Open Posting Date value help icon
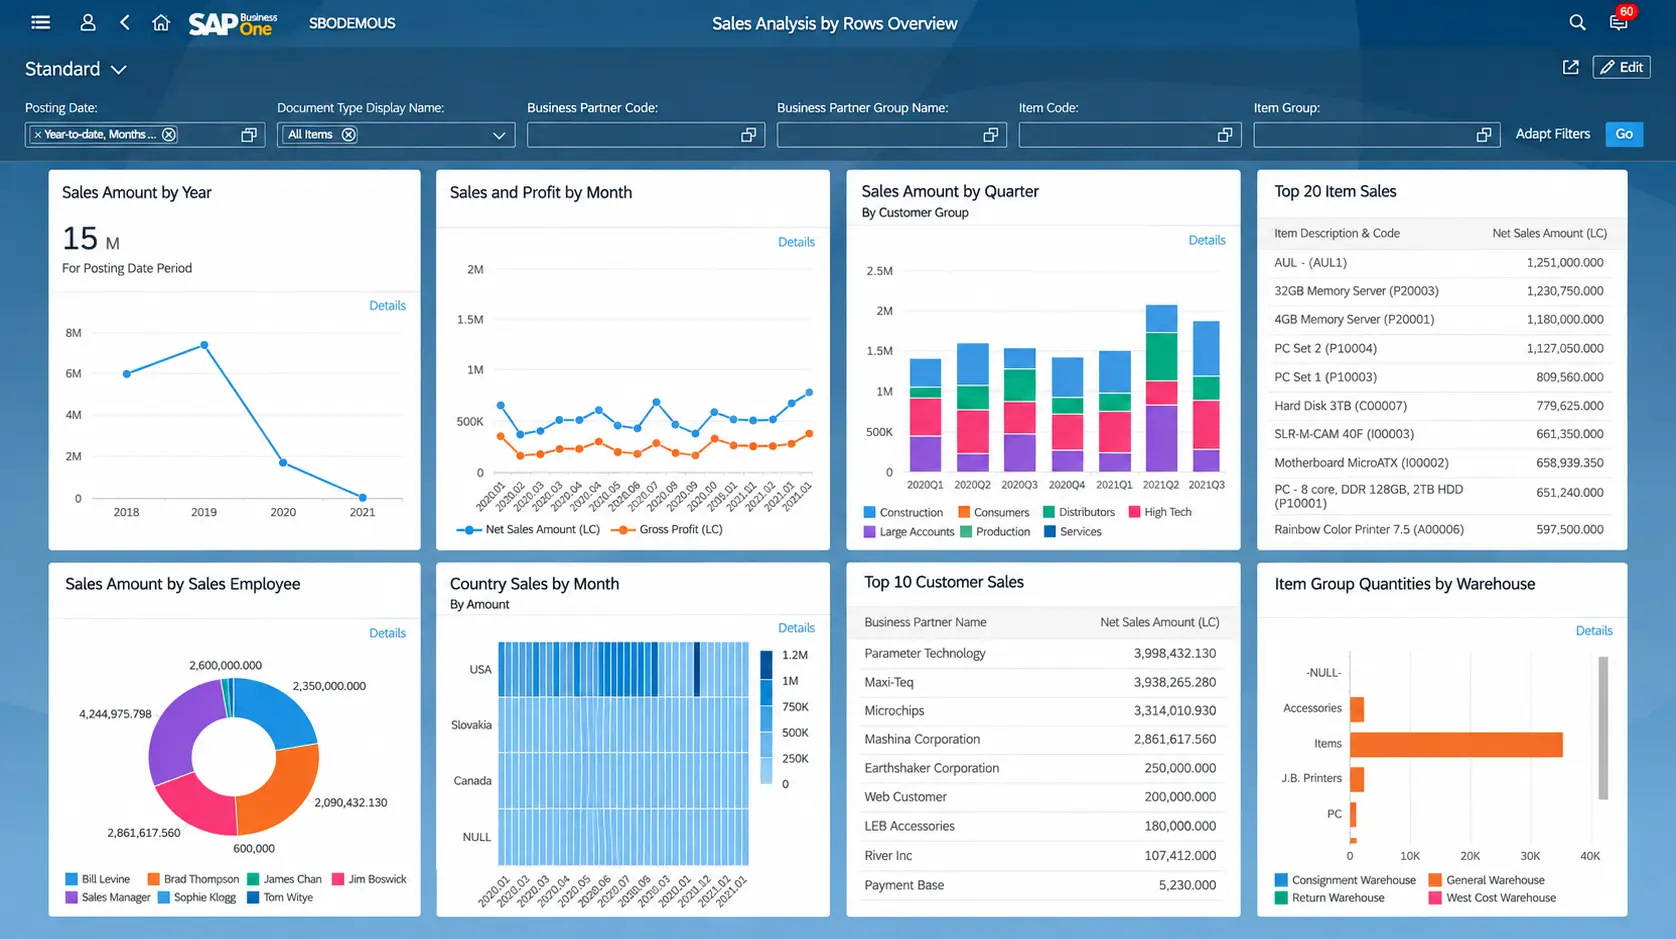 click(x=249, y=135)
